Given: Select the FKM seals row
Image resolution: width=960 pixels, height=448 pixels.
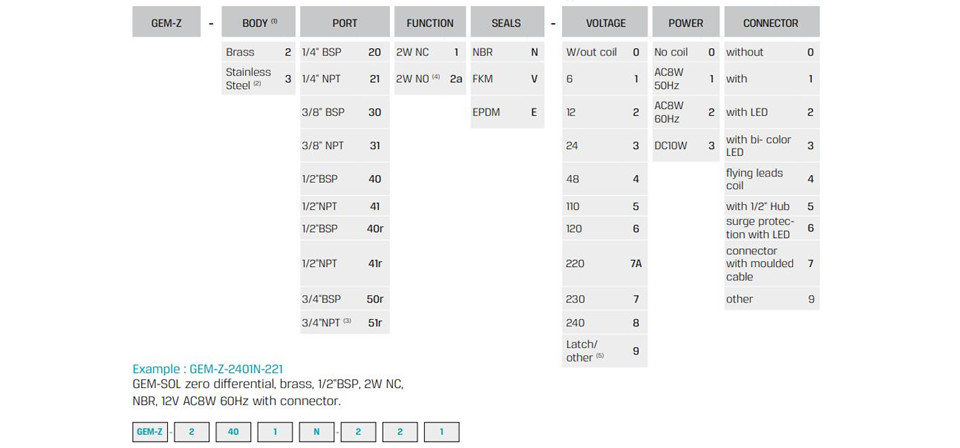Looking at the screenshot, I should 508,79.
